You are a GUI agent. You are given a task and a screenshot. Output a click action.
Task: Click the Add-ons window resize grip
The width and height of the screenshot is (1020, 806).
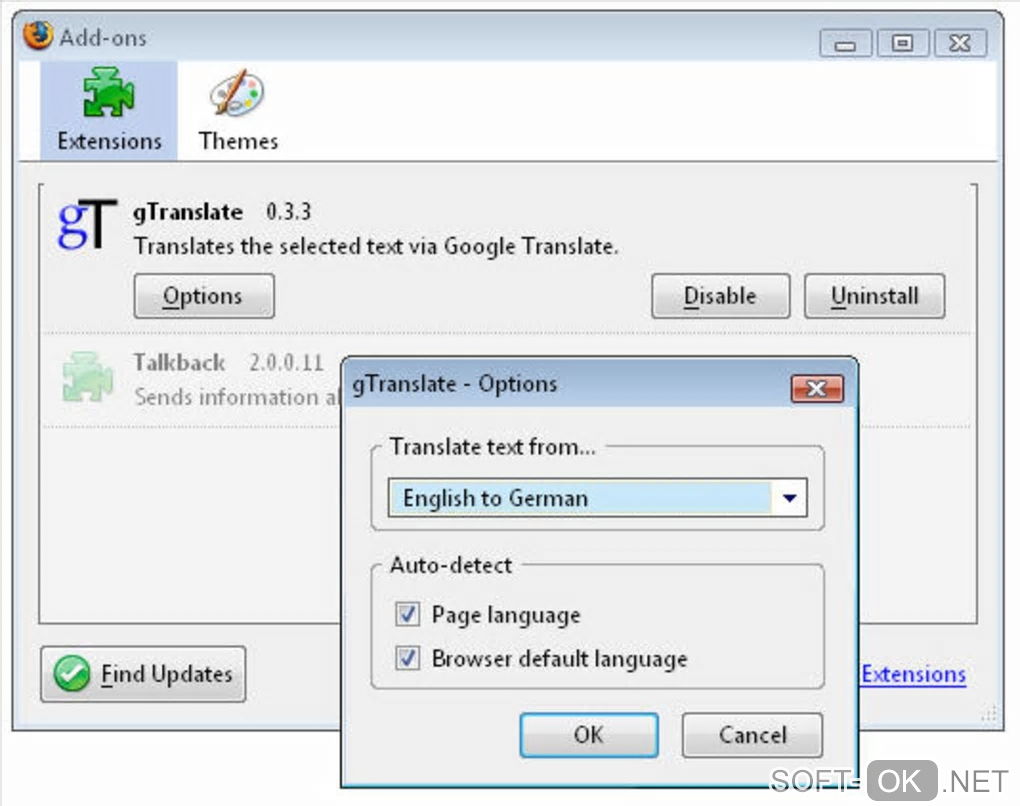[x=989, y=714]
